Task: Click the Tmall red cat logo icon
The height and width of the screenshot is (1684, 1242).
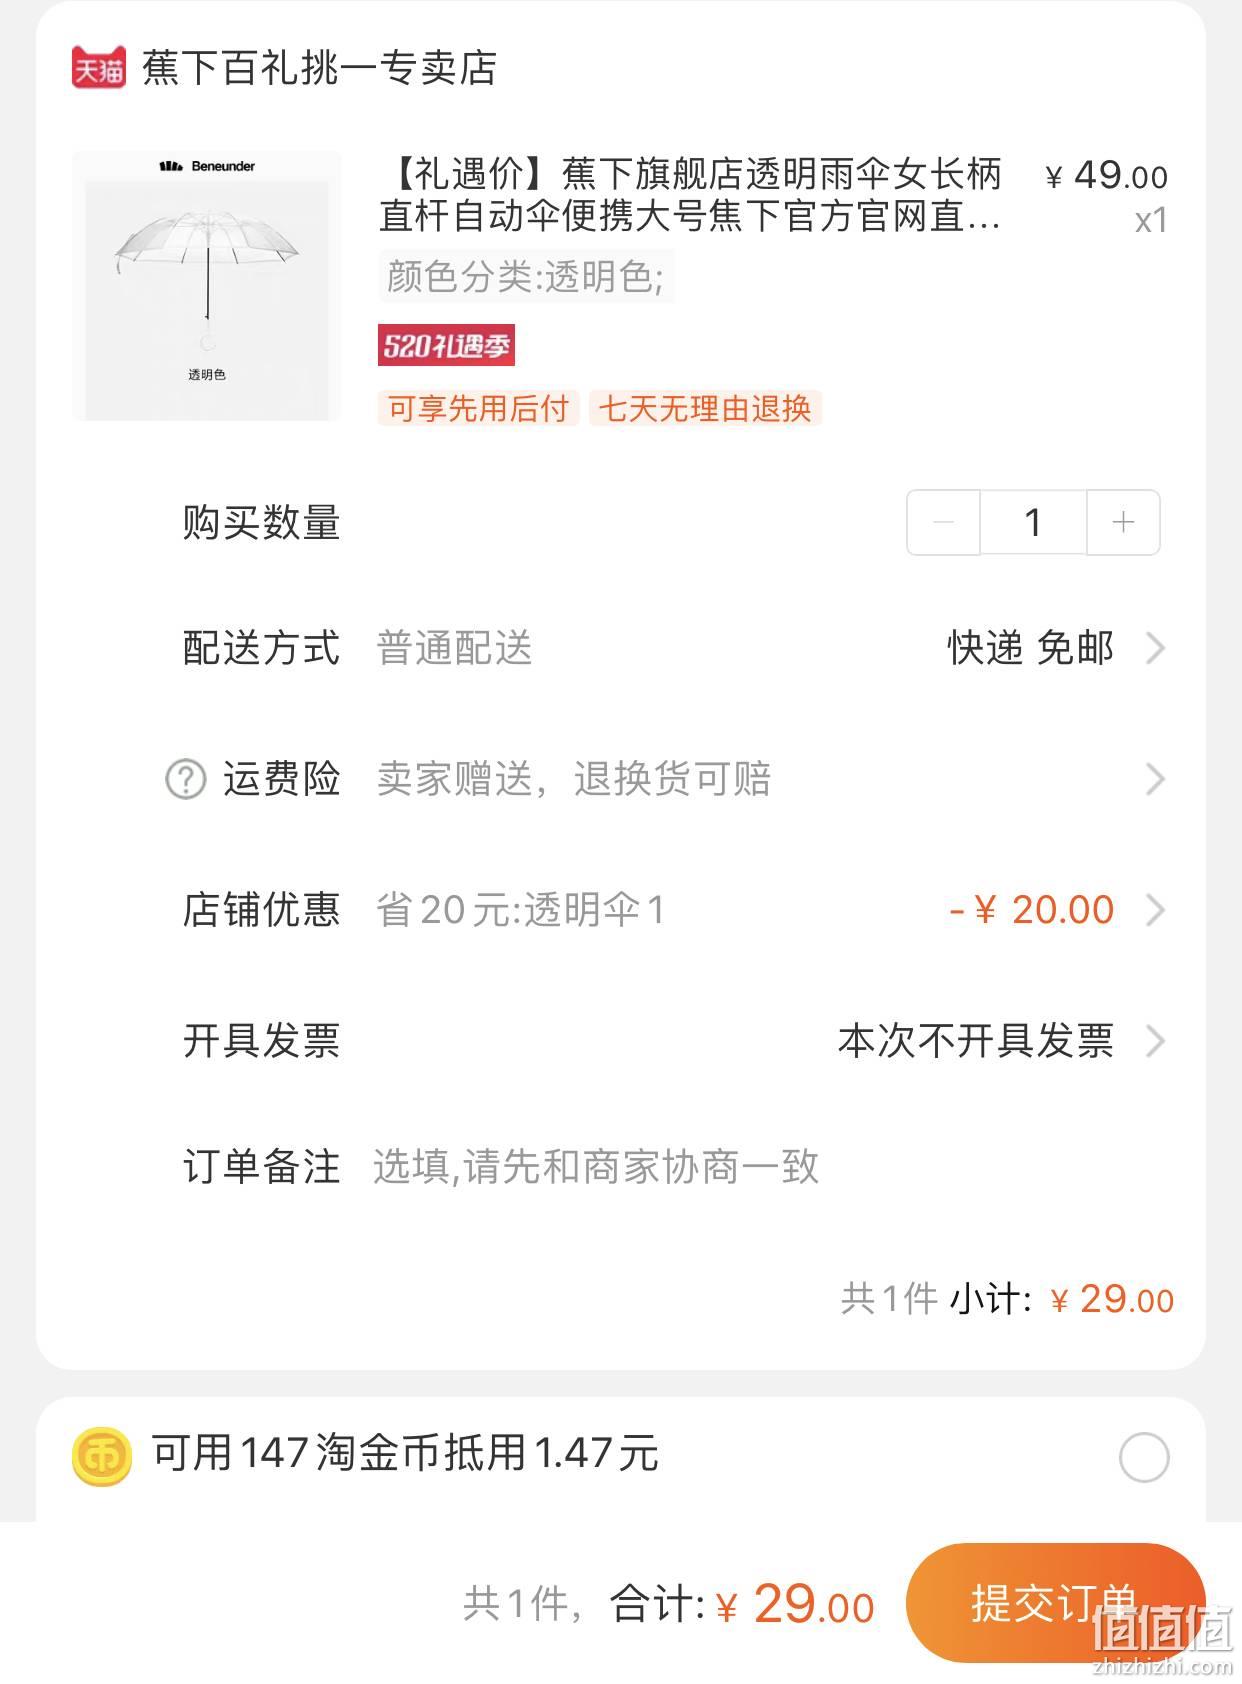Action: (99, 67)
